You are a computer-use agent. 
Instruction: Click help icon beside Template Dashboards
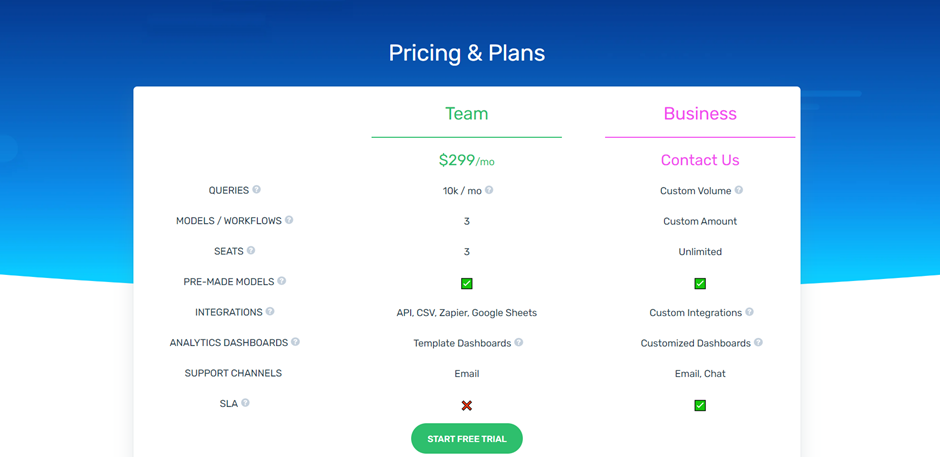(x=519, y=342)
